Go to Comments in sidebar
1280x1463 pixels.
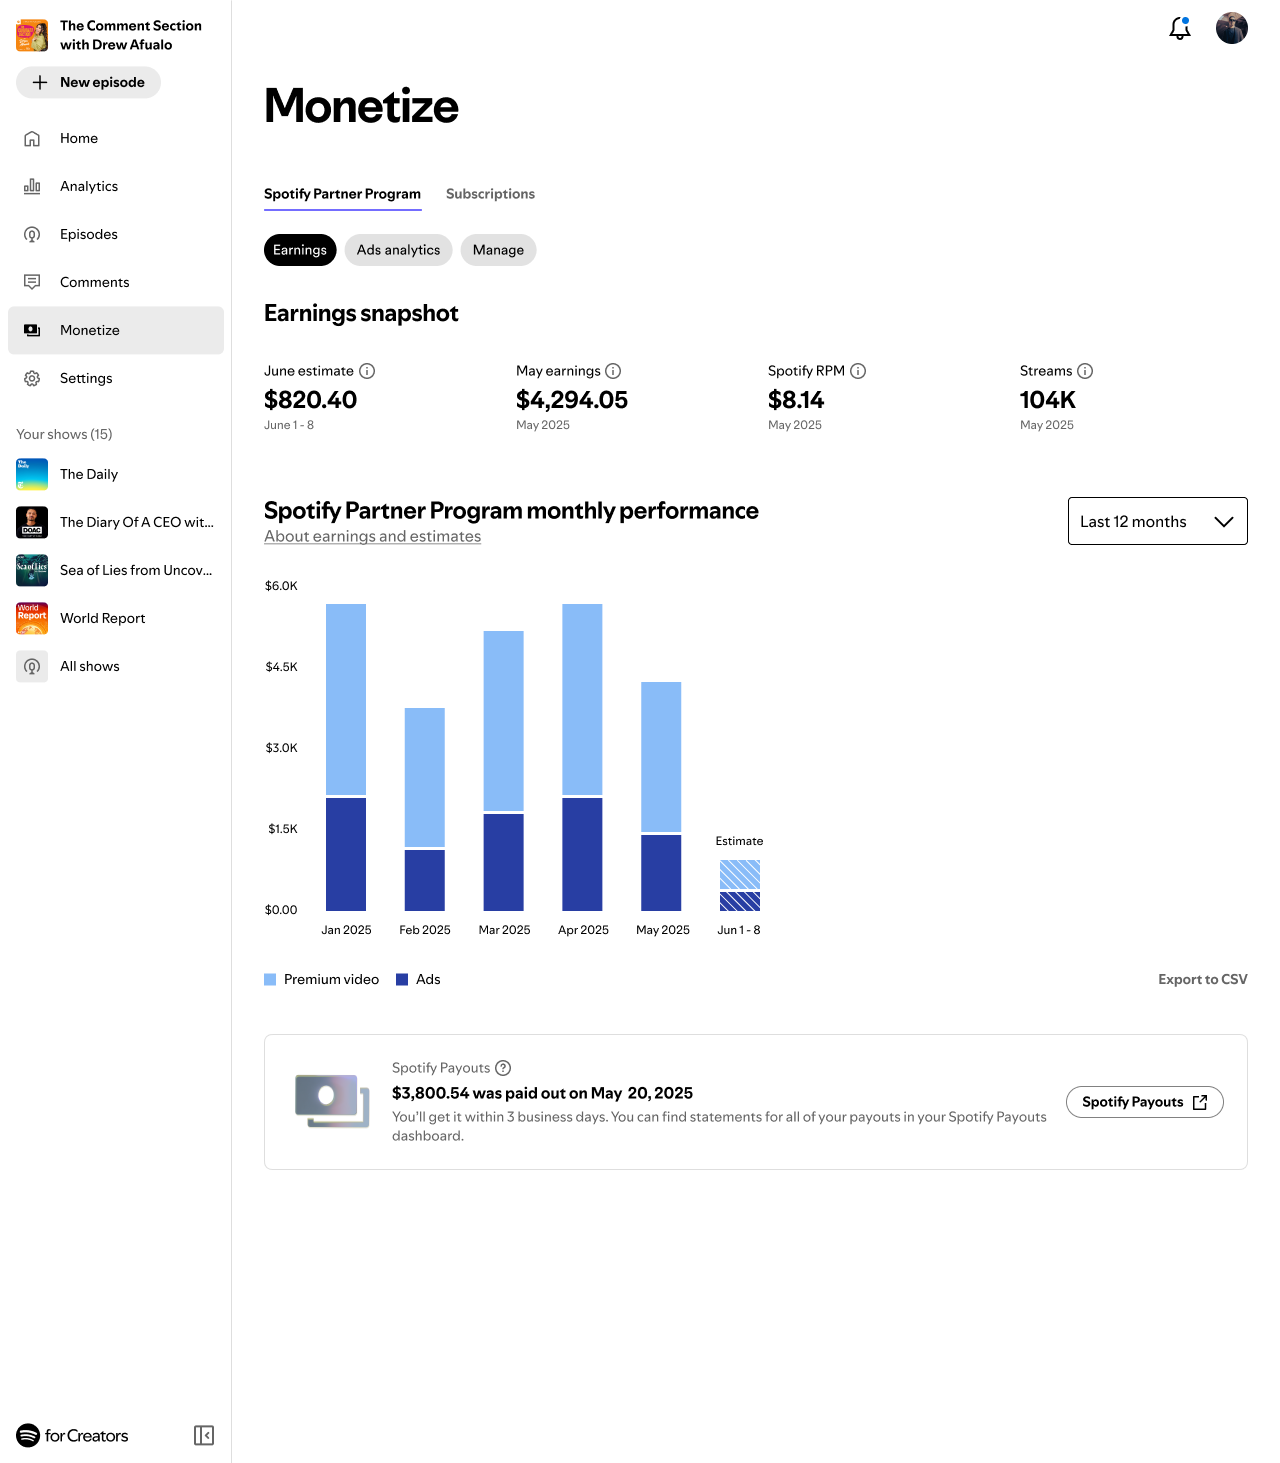point(116,282)
